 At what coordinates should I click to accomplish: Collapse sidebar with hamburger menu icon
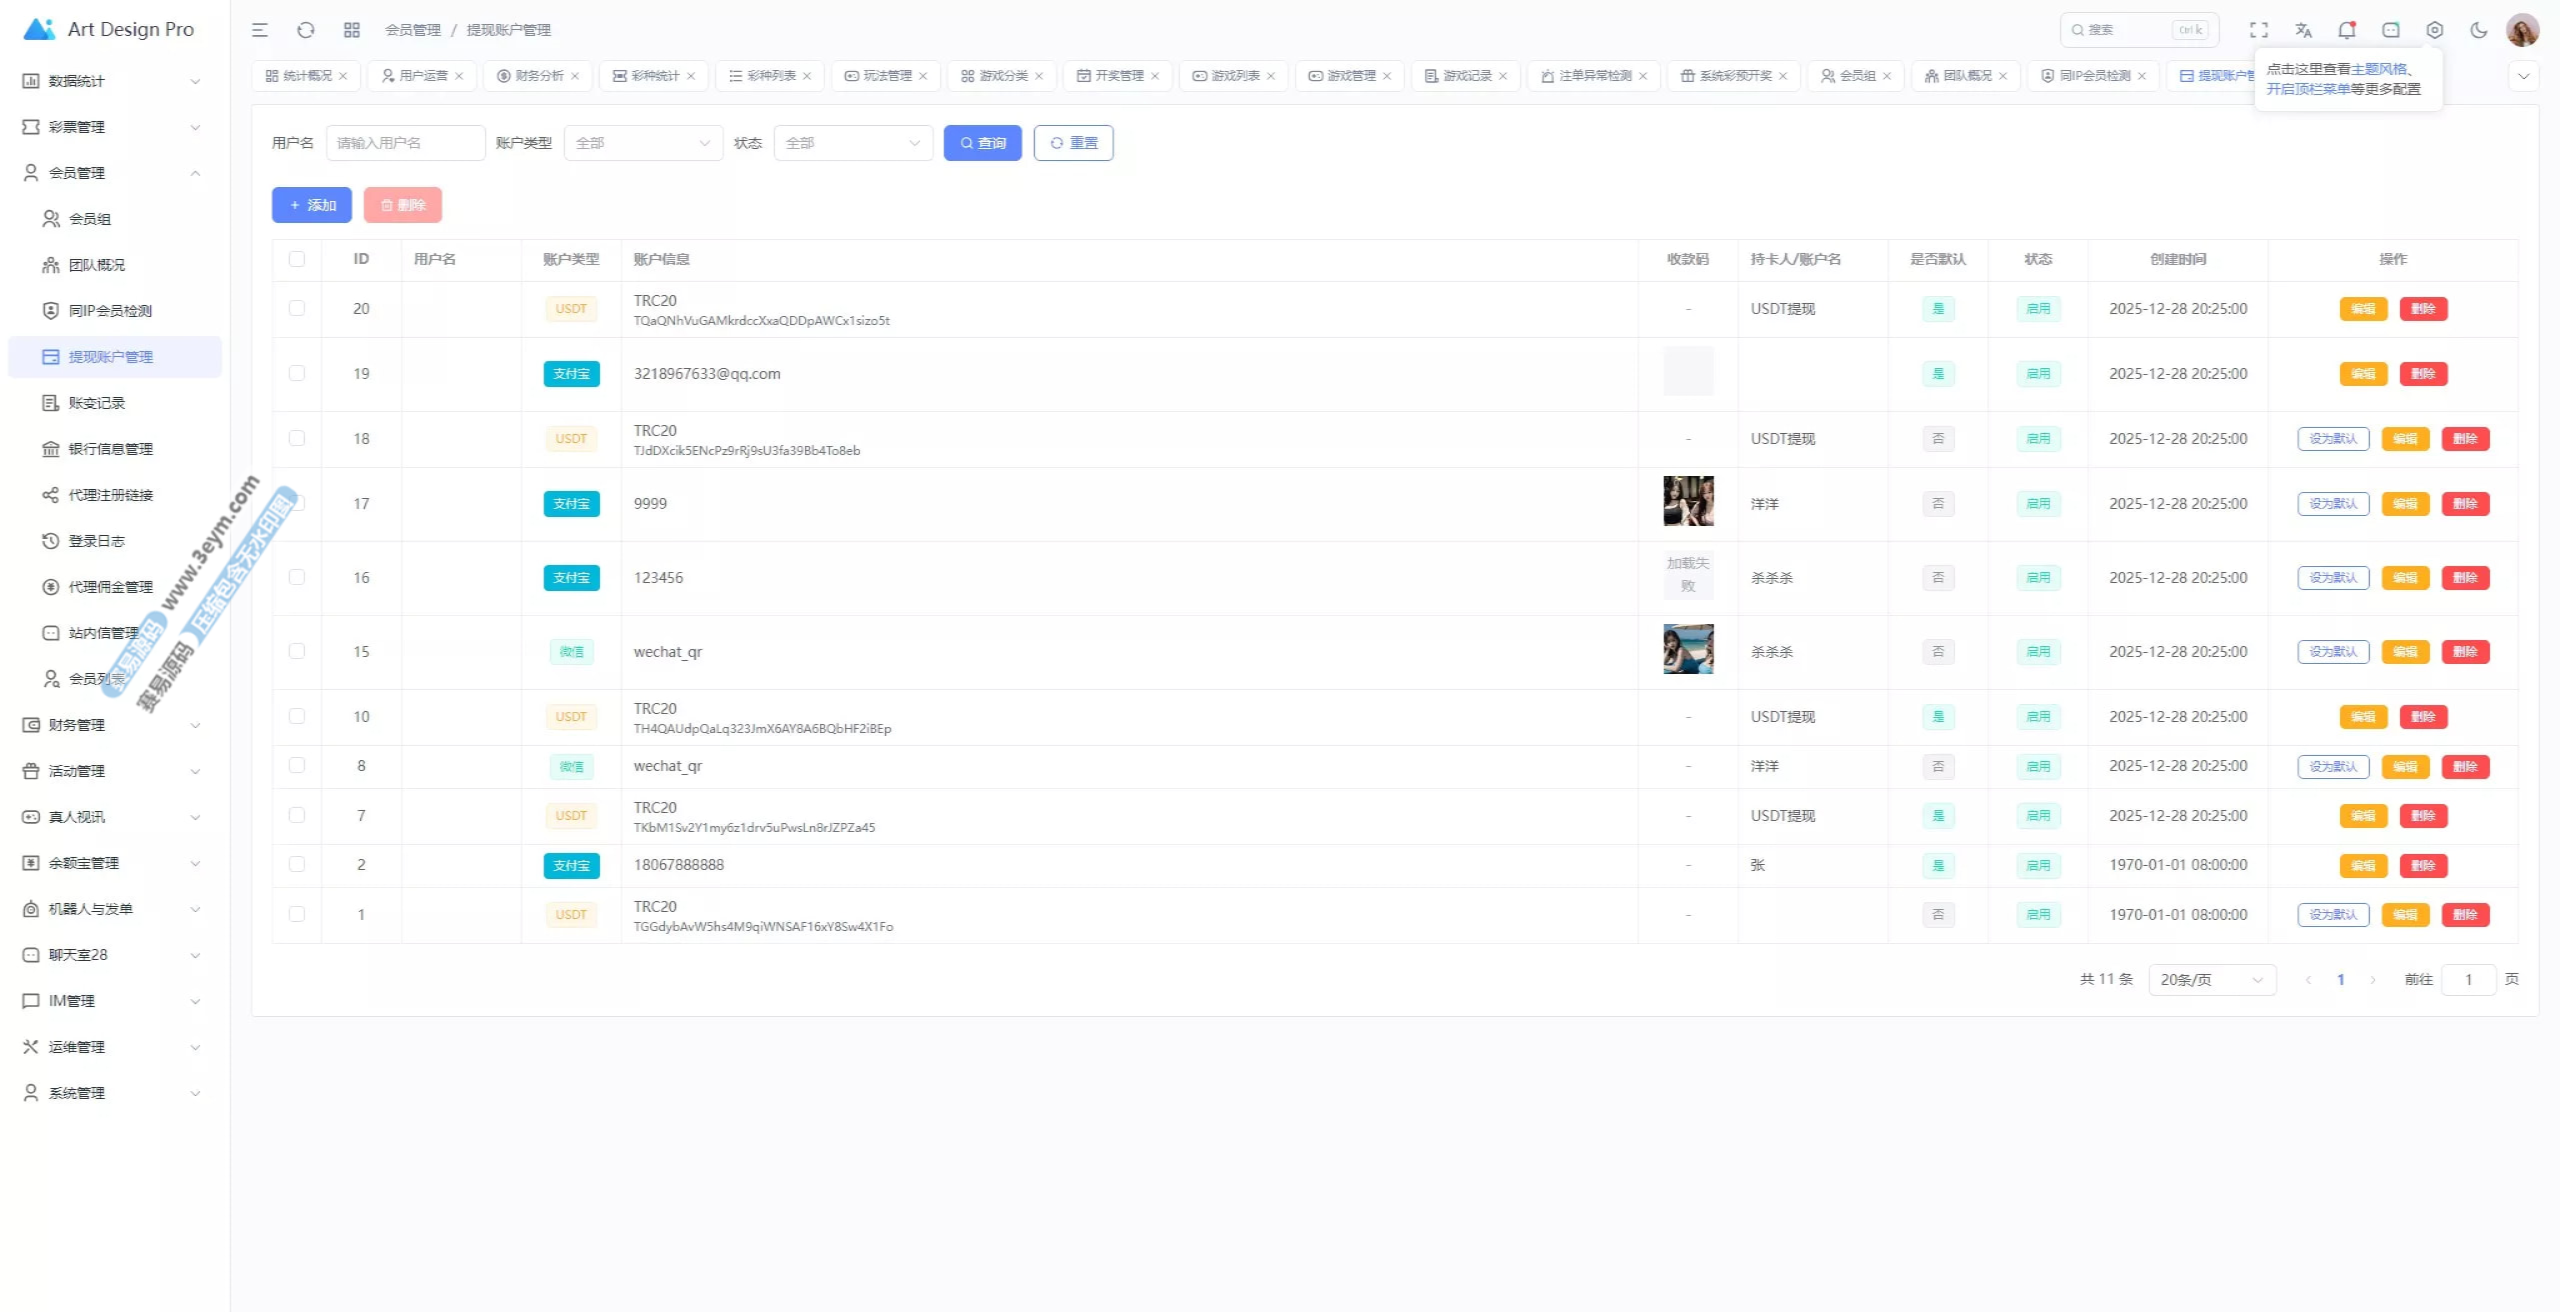coord(260,30)
